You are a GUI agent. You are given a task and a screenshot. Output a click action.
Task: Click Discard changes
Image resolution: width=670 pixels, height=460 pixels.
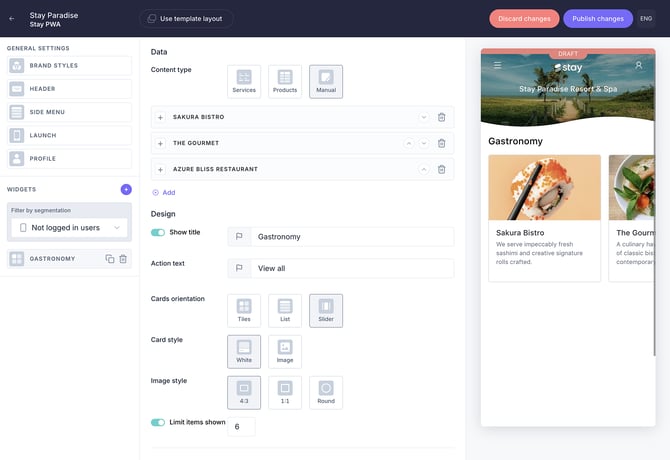pos(524,19)
